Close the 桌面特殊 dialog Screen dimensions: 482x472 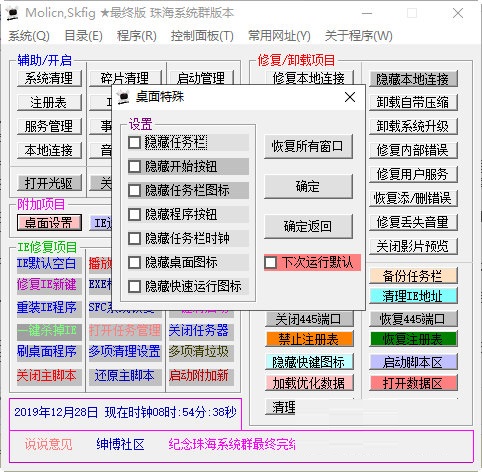click(350, 97)
